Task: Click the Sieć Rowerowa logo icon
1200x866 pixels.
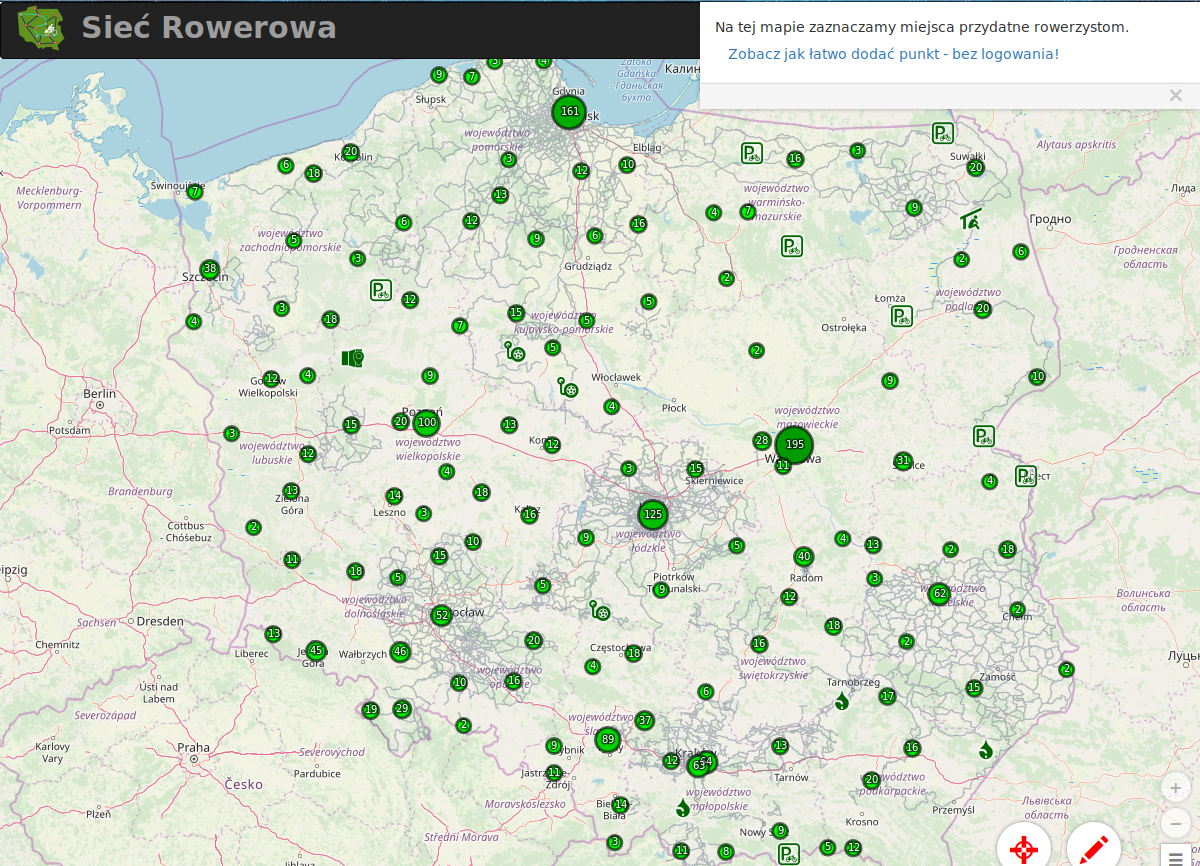Action: tap(40, 29)
